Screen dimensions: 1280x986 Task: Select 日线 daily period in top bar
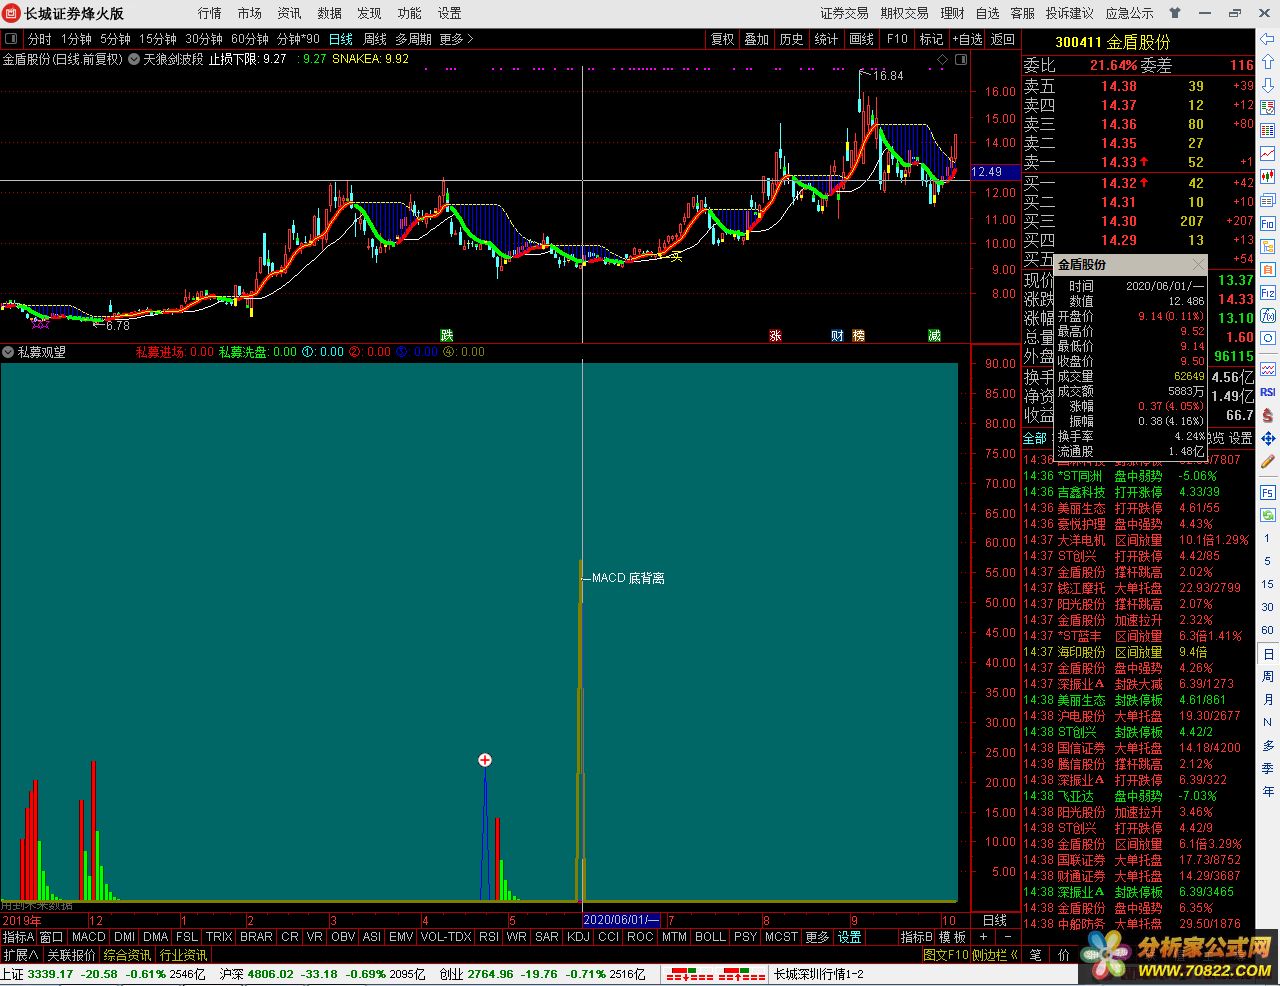coord(341,39)
